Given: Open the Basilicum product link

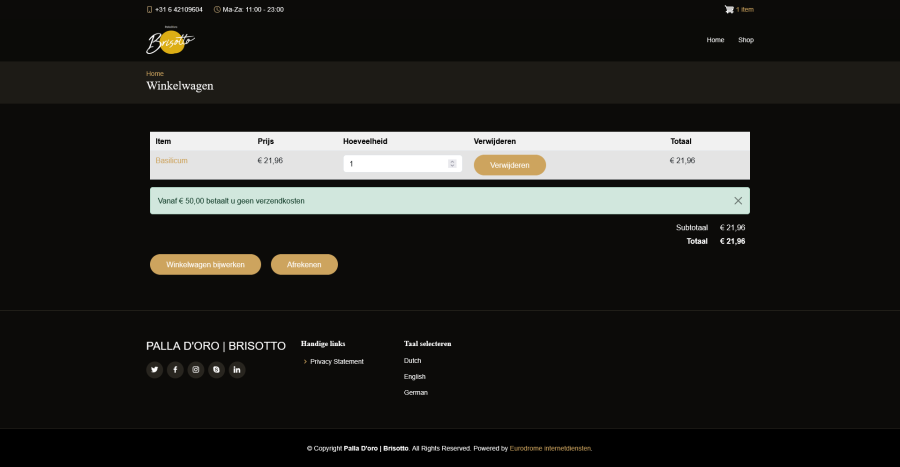Looking at the screenshot, I should [x=171, y=160].
